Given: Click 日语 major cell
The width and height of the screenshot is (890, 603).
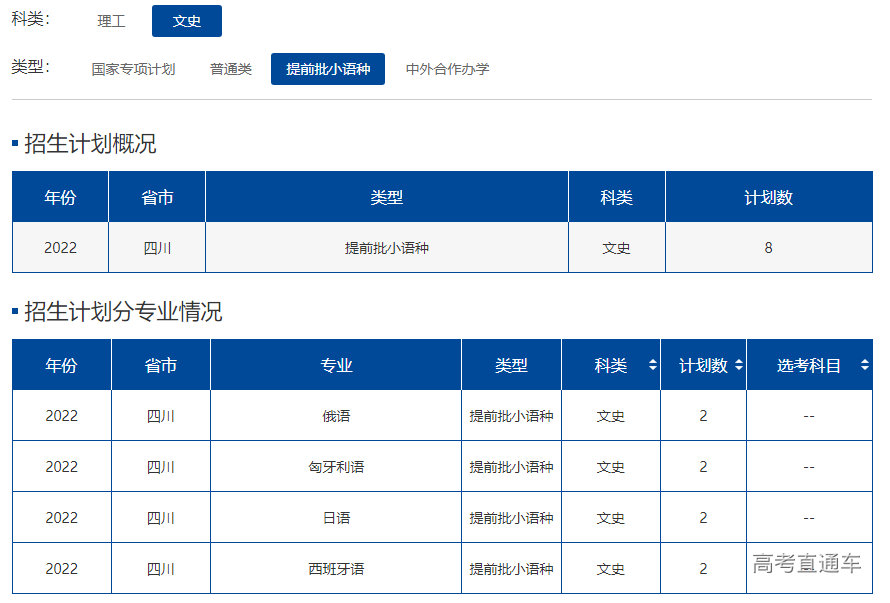Looking at the screenshot, I should point(336,518).
